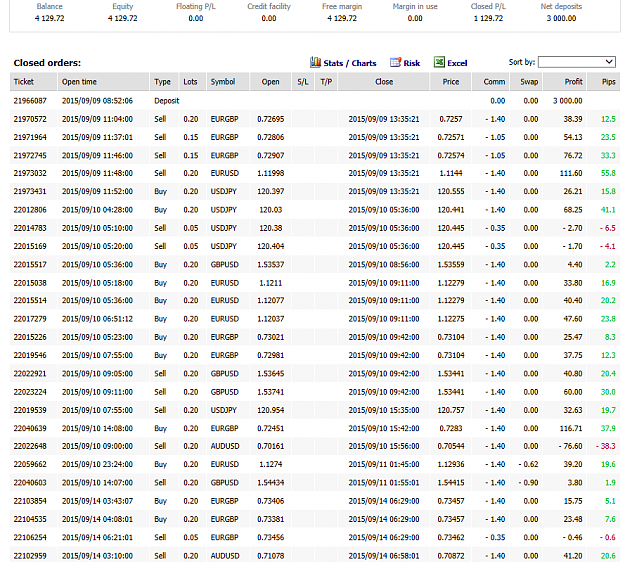Click the Swap column header
The height and width of the screenshot is (562, 625).
[526, 82]
